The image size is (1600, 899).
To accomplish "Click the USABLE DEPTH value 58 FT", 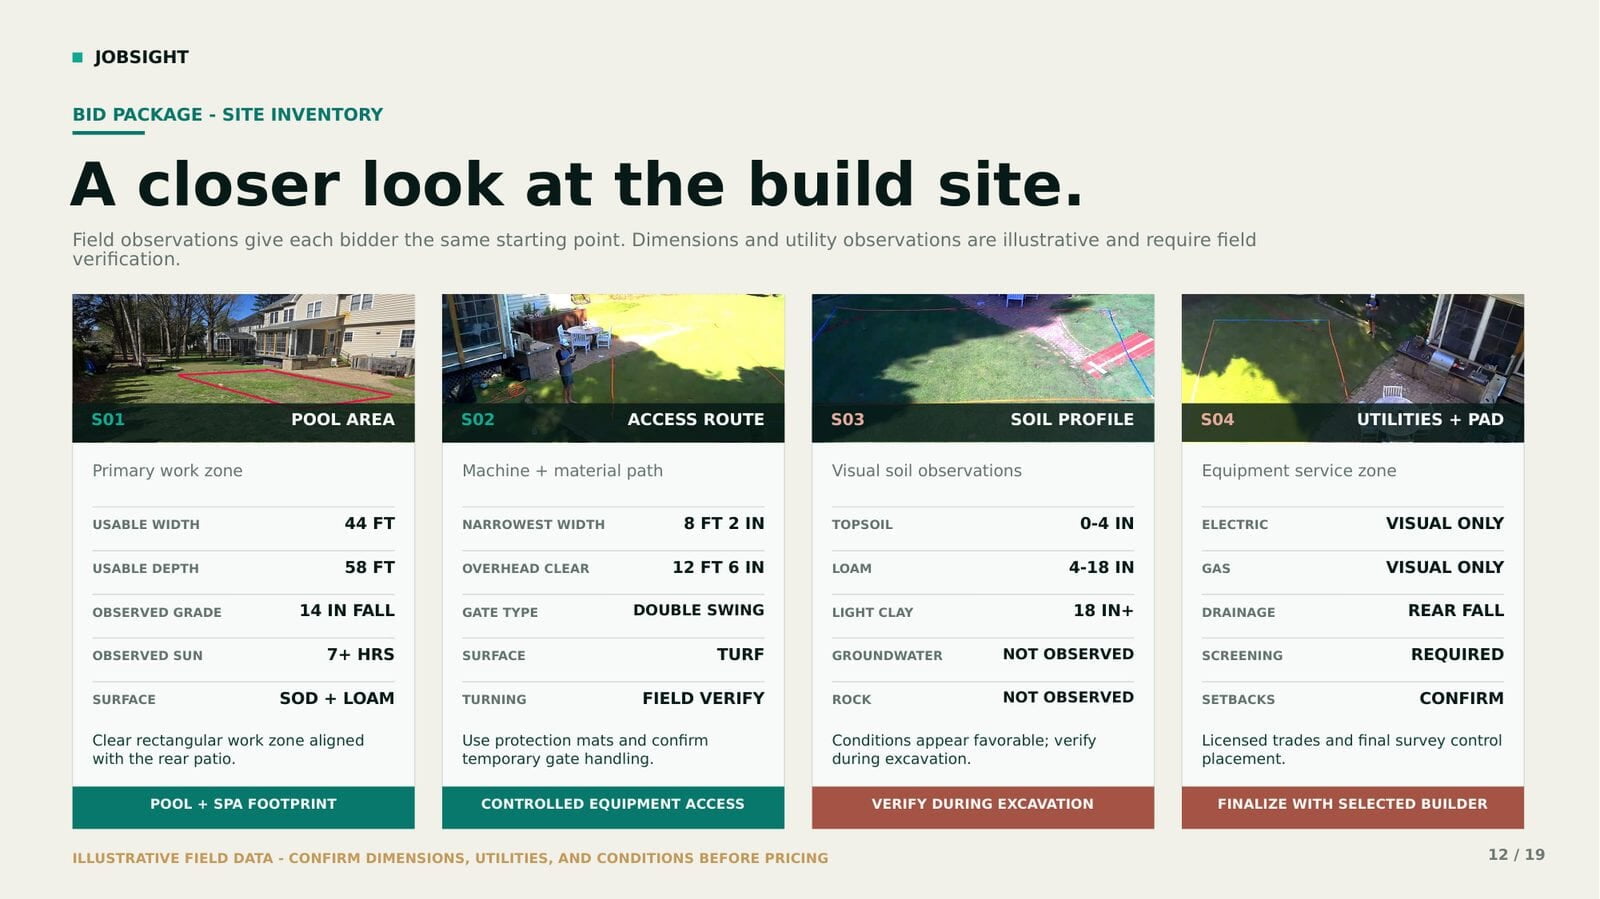I will click(x=370, y=567).
